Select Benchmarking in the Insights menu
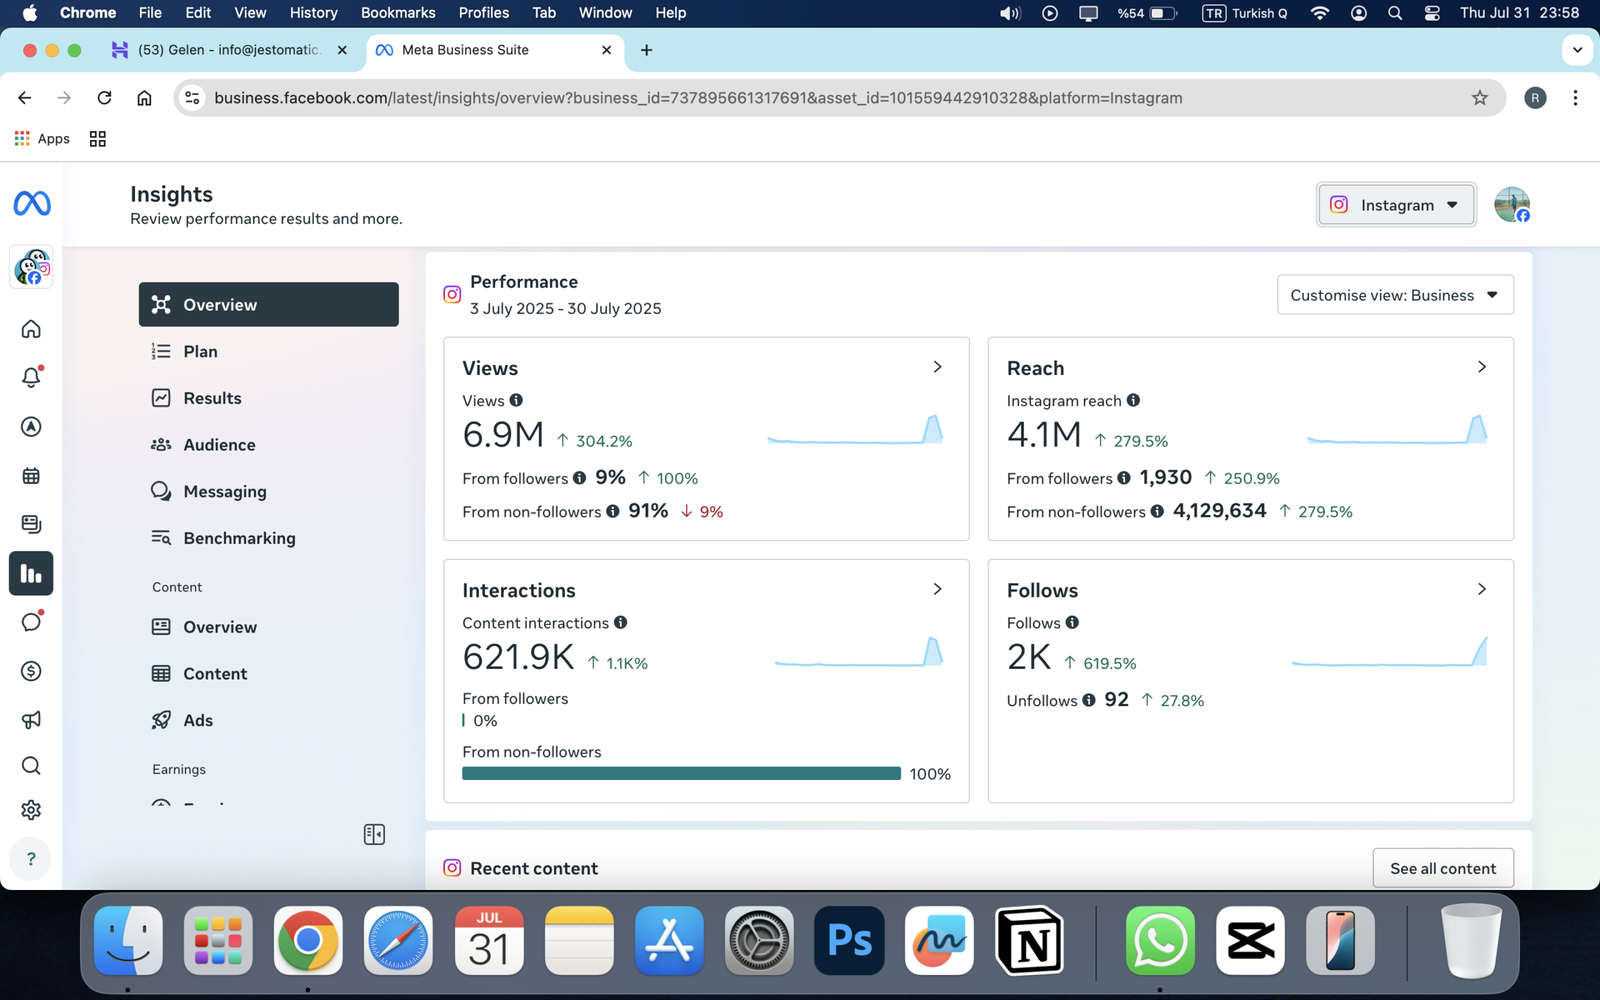Viewport: 1600px width, 1000px height. pyautogui.click(x=239, y=538)
